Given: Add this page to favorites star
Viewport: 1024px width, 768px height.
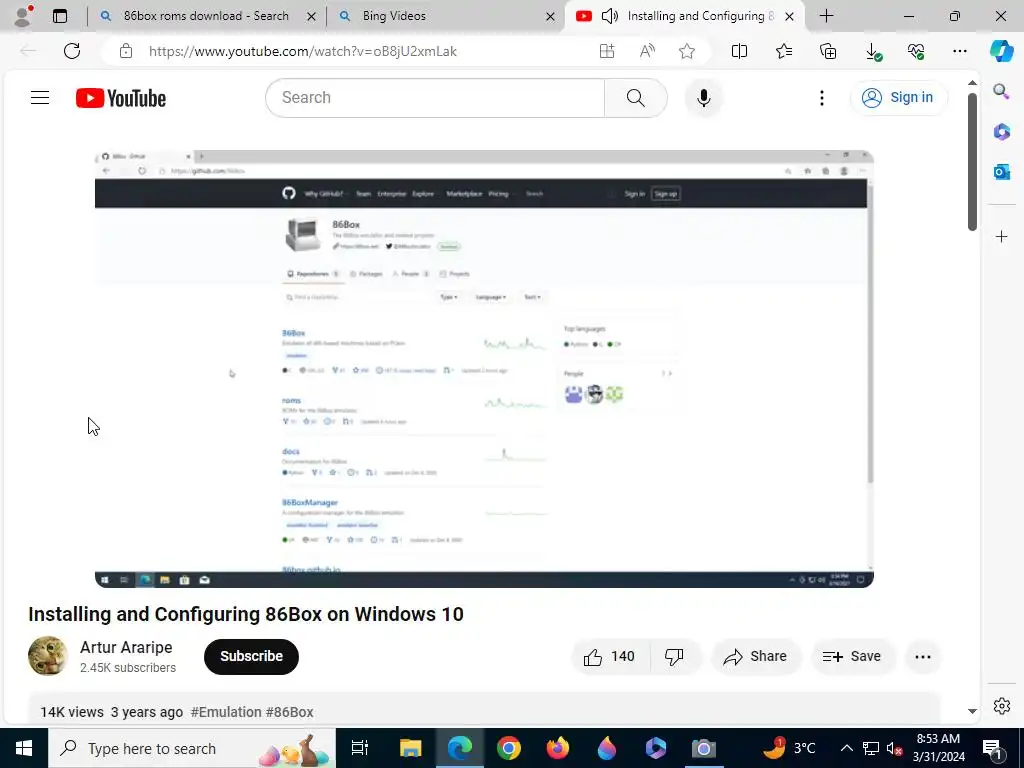Looking at the screenshot, I should tap(686, 51).
